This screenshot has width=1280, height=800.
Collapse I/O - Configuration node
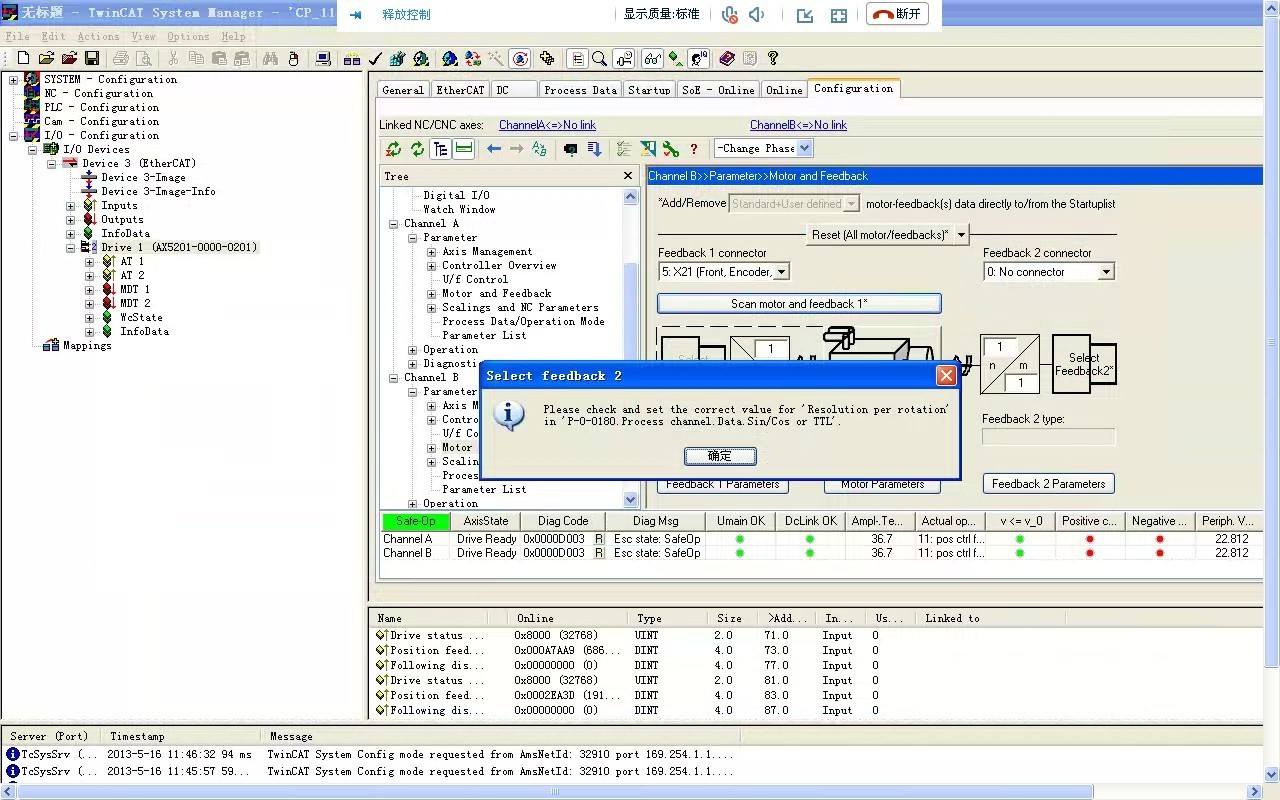click(13, 135)
